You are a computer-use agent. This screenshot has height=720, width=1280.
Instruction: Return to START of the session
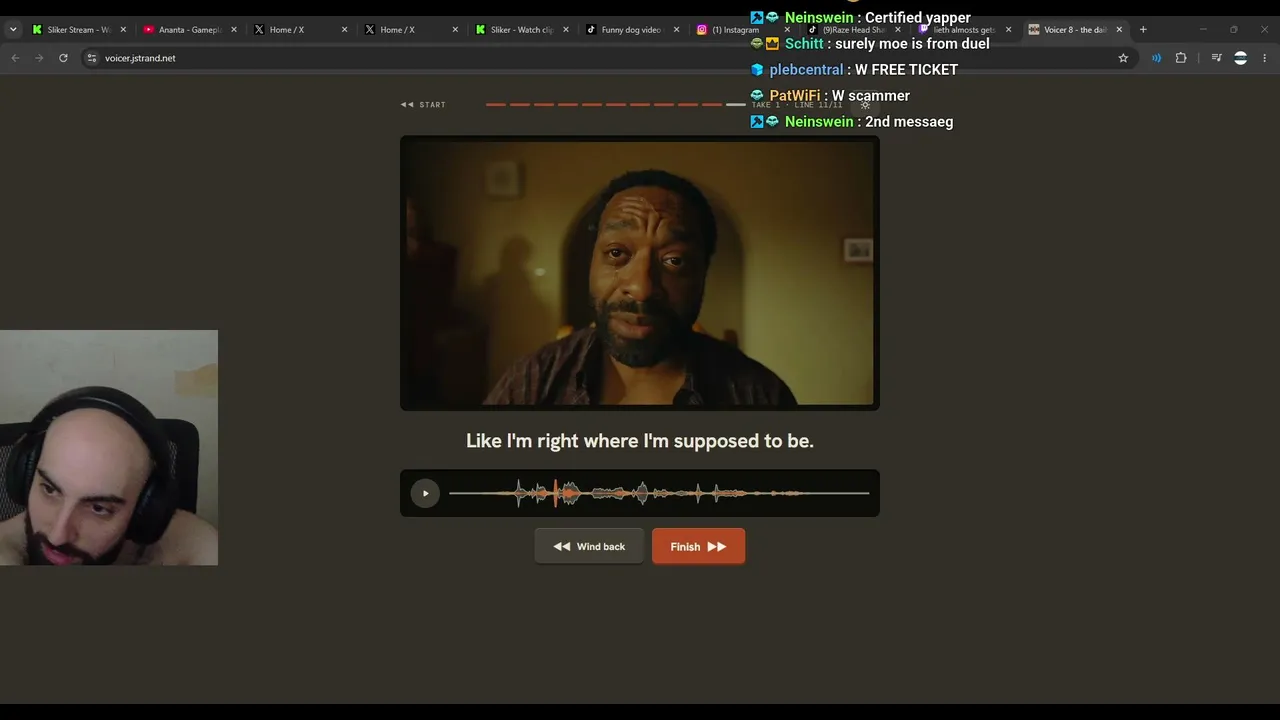click(423, 104)
